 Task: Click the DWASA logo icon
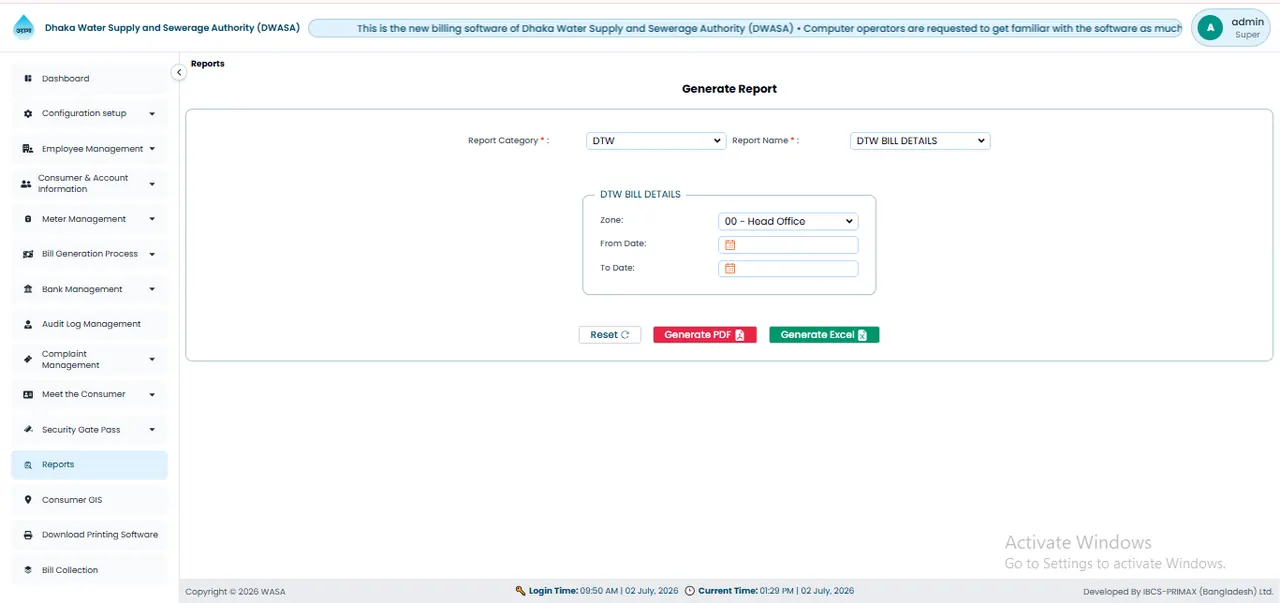click(x=23, y=28)
